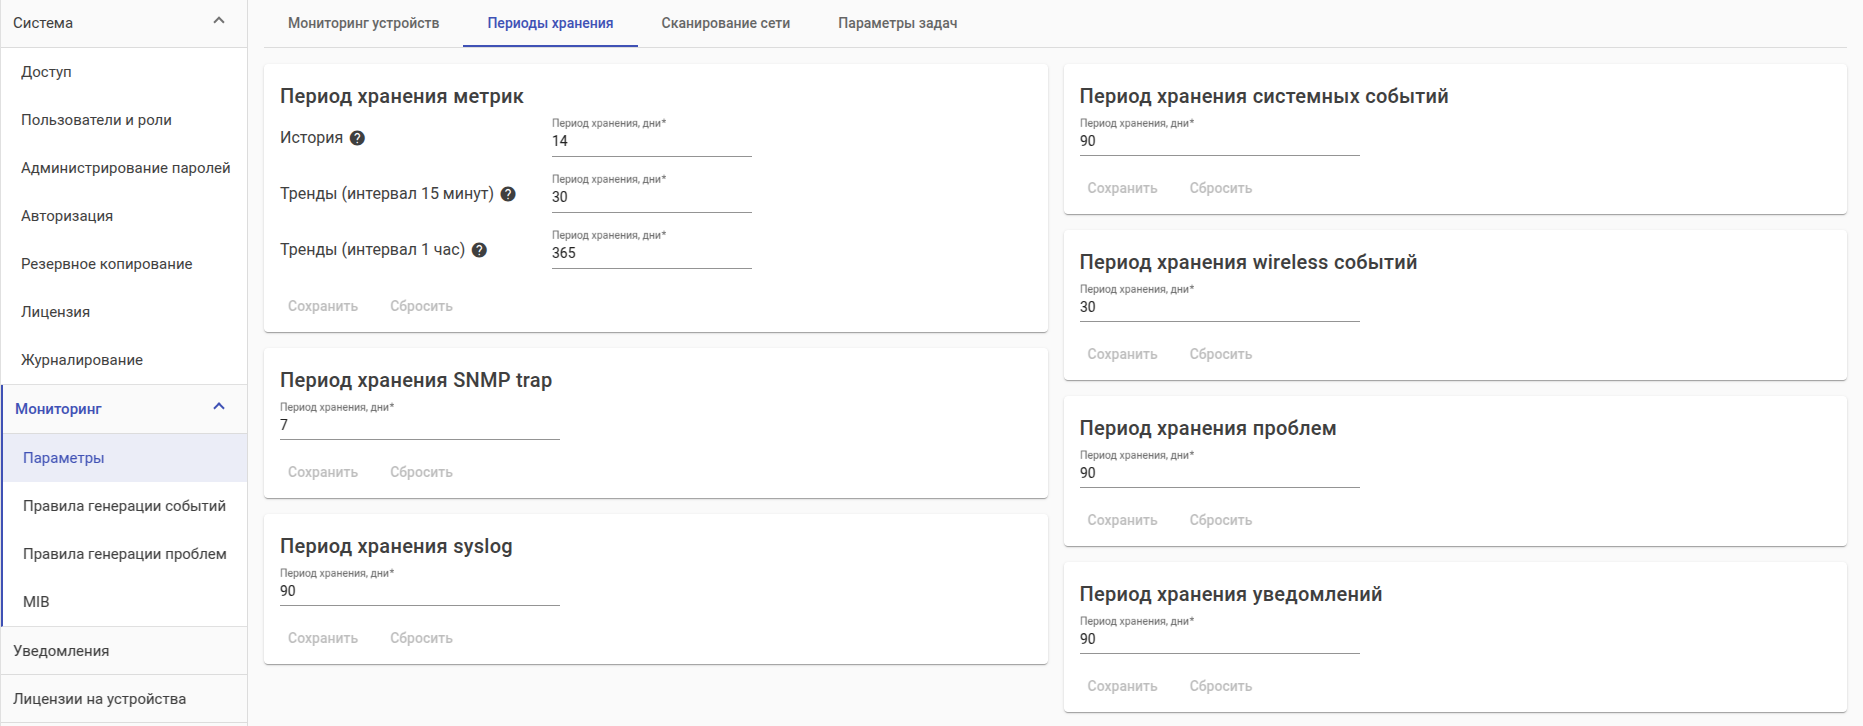This screenshot has width=1863, height=726.
Task: Open the MIB sidebar item
Action: click(36, 602)
